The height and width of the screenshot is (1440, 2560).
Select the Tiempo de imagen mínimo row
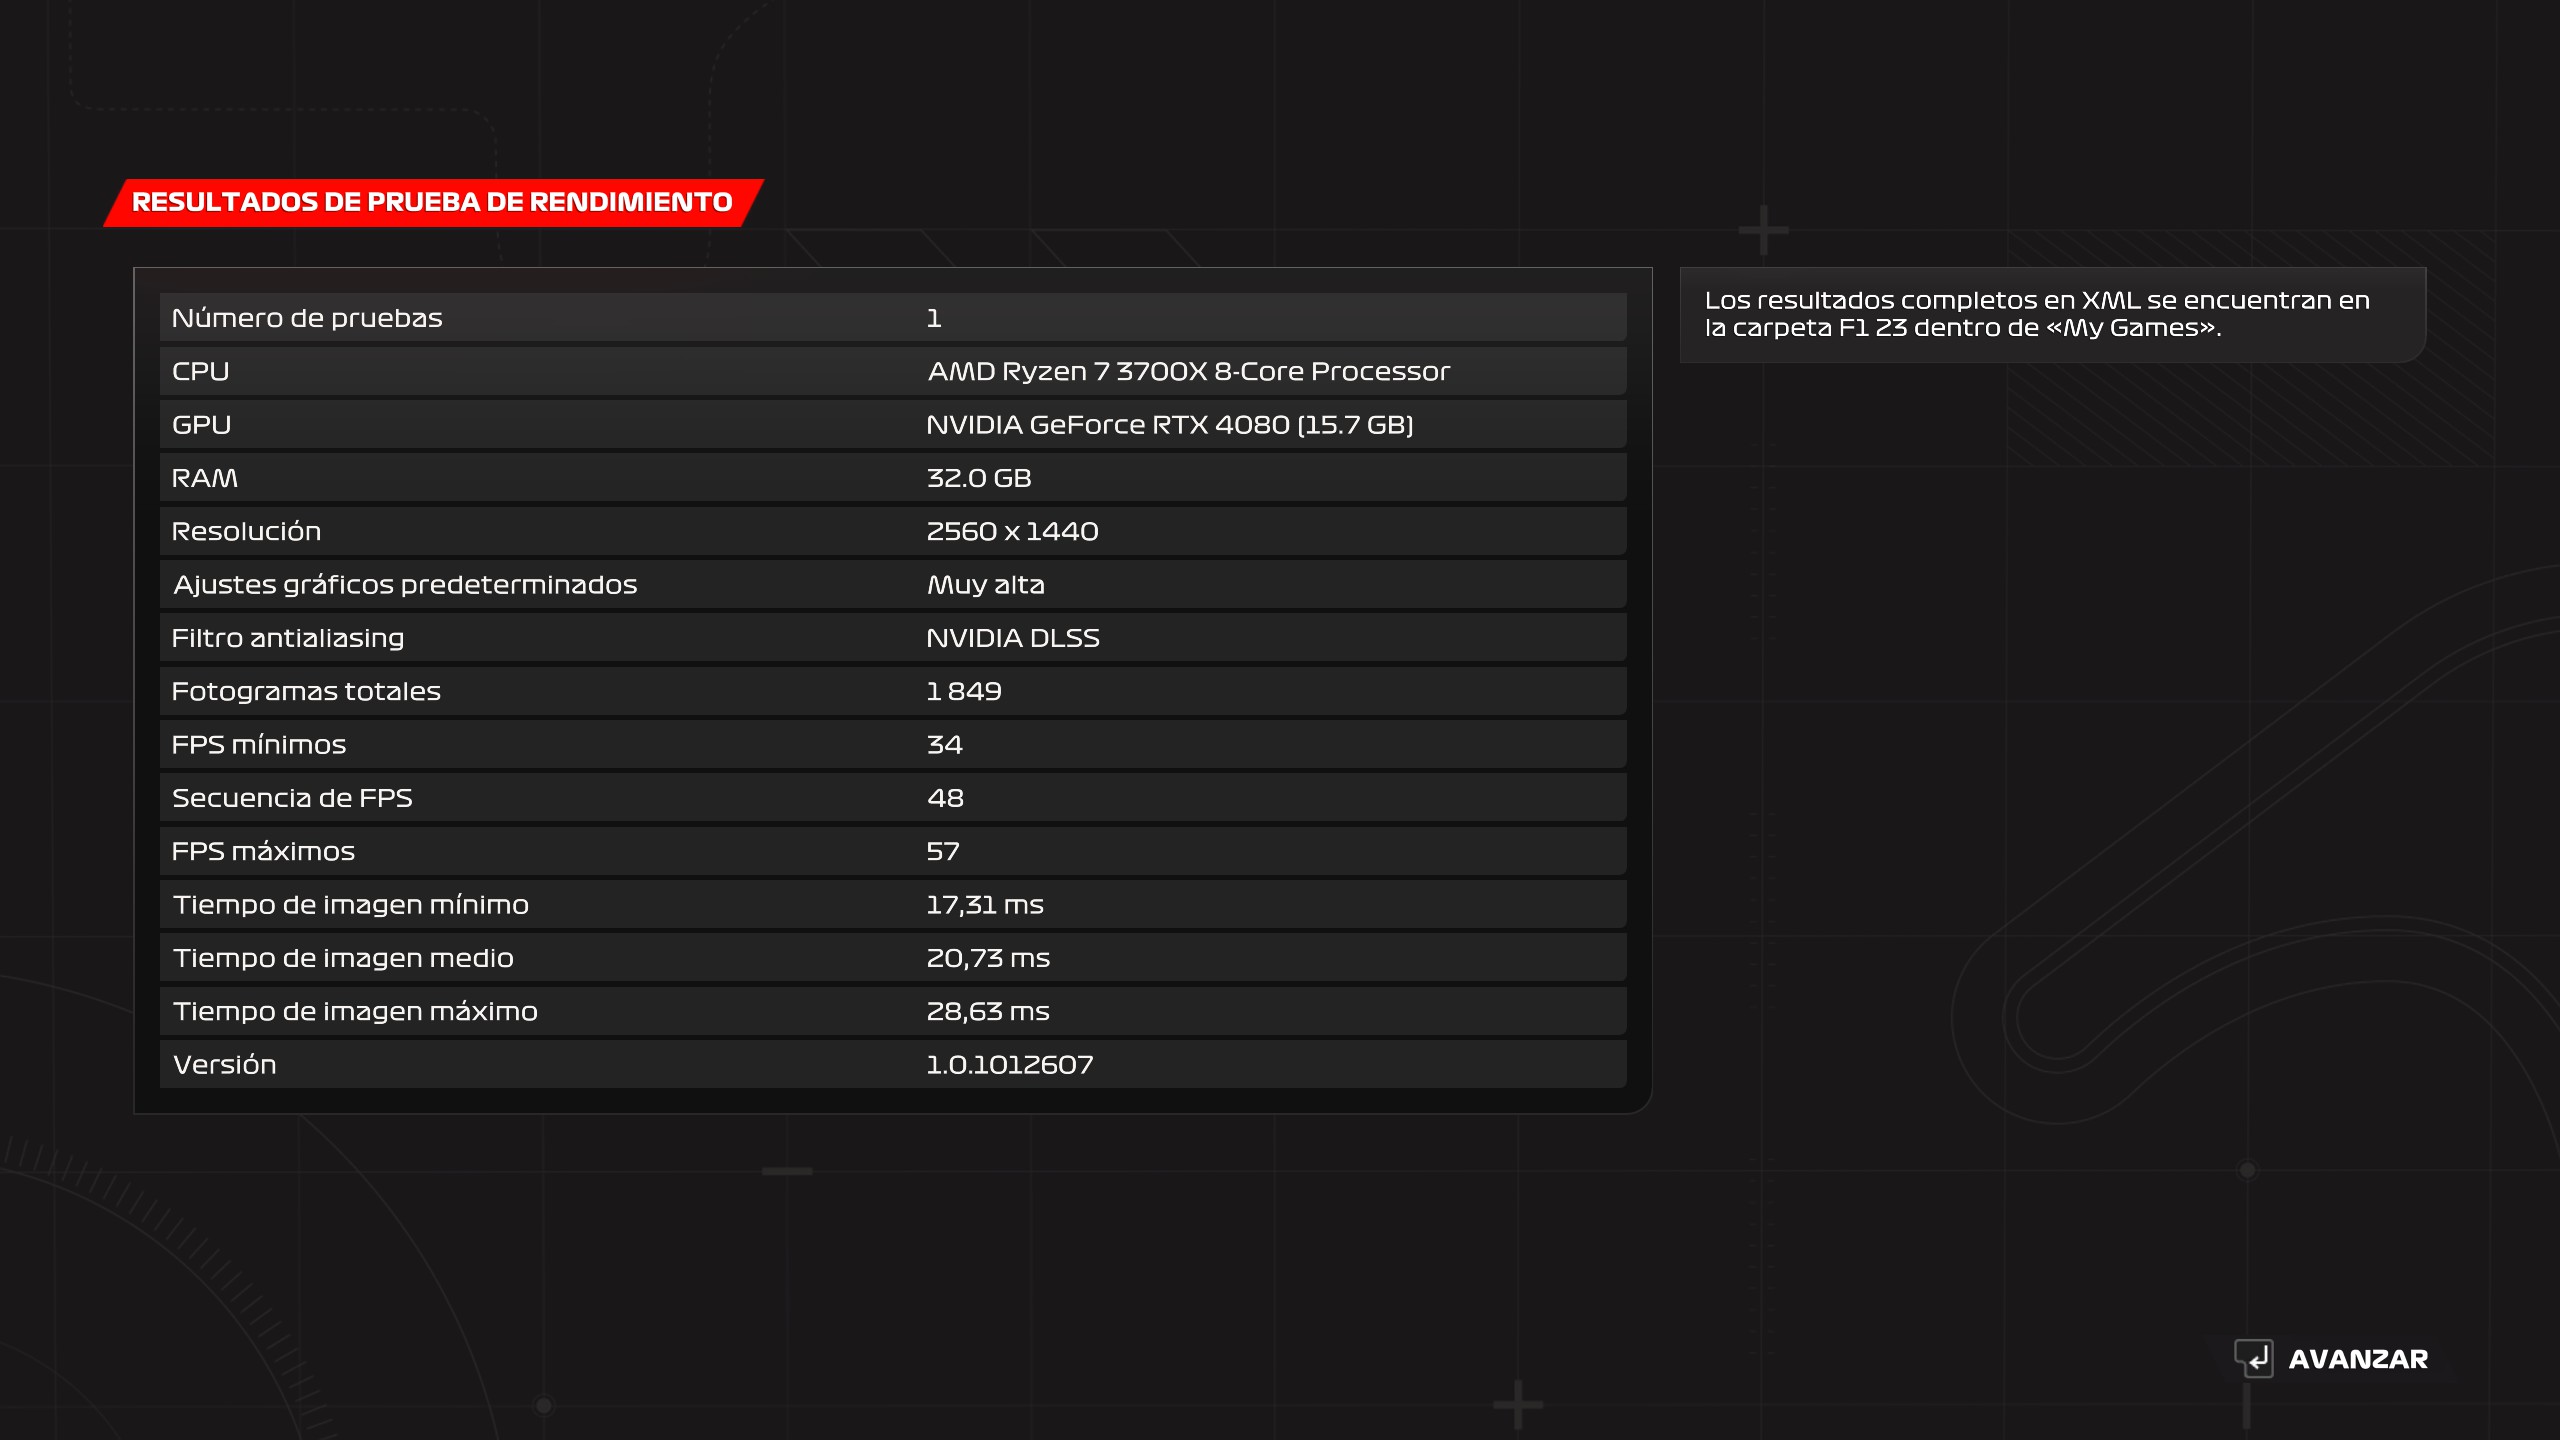(x=892, y=905)
